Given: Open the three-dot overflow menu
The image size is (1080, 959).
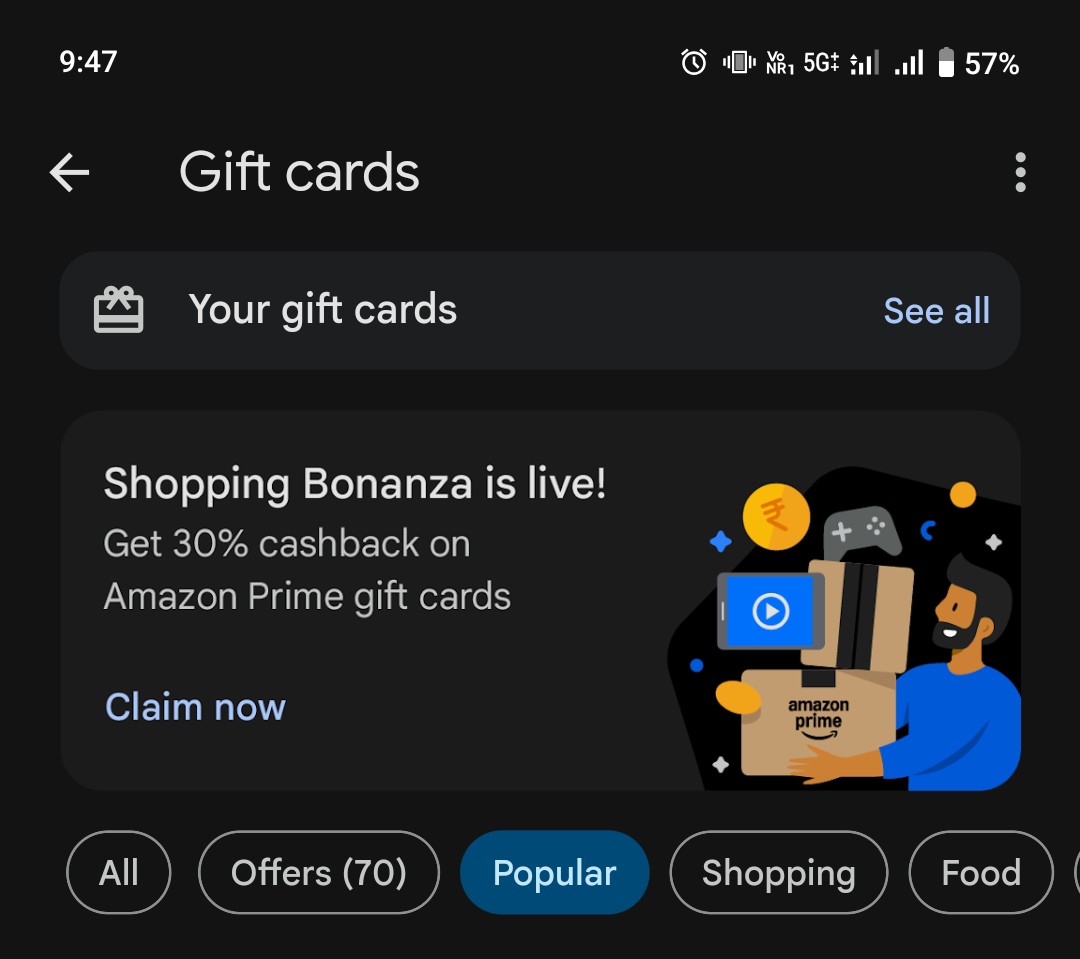Looking at the screenshot, I should tap(1020, 172).
